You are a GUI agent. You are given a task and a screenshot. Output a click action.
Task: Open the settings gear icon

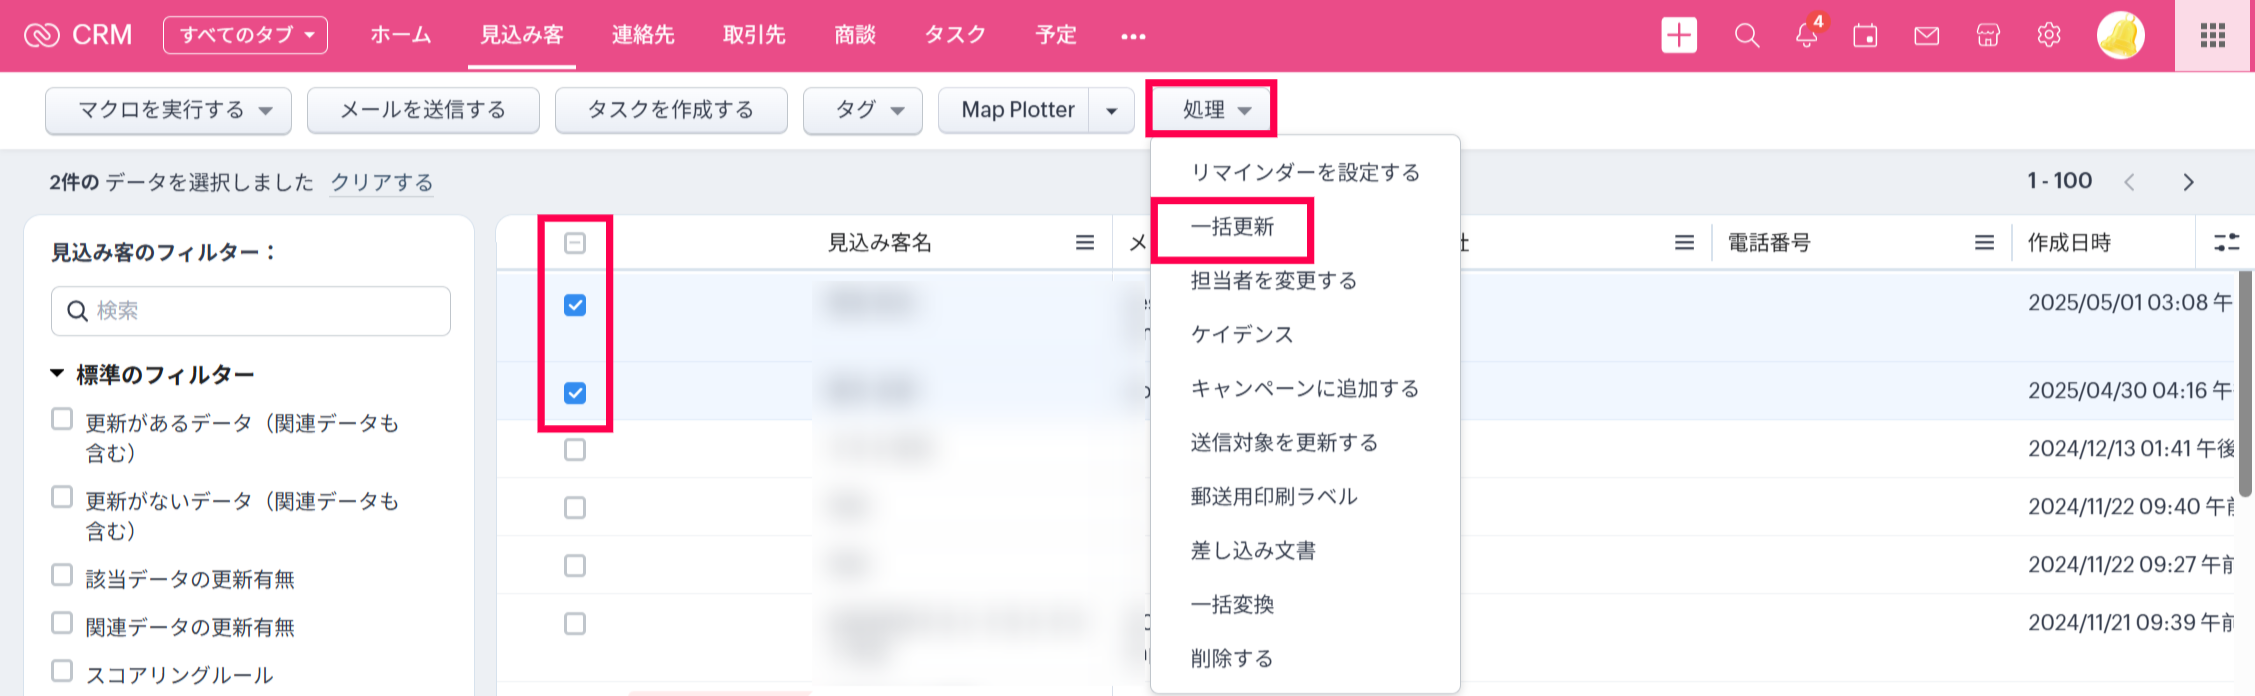point(2048,36)
